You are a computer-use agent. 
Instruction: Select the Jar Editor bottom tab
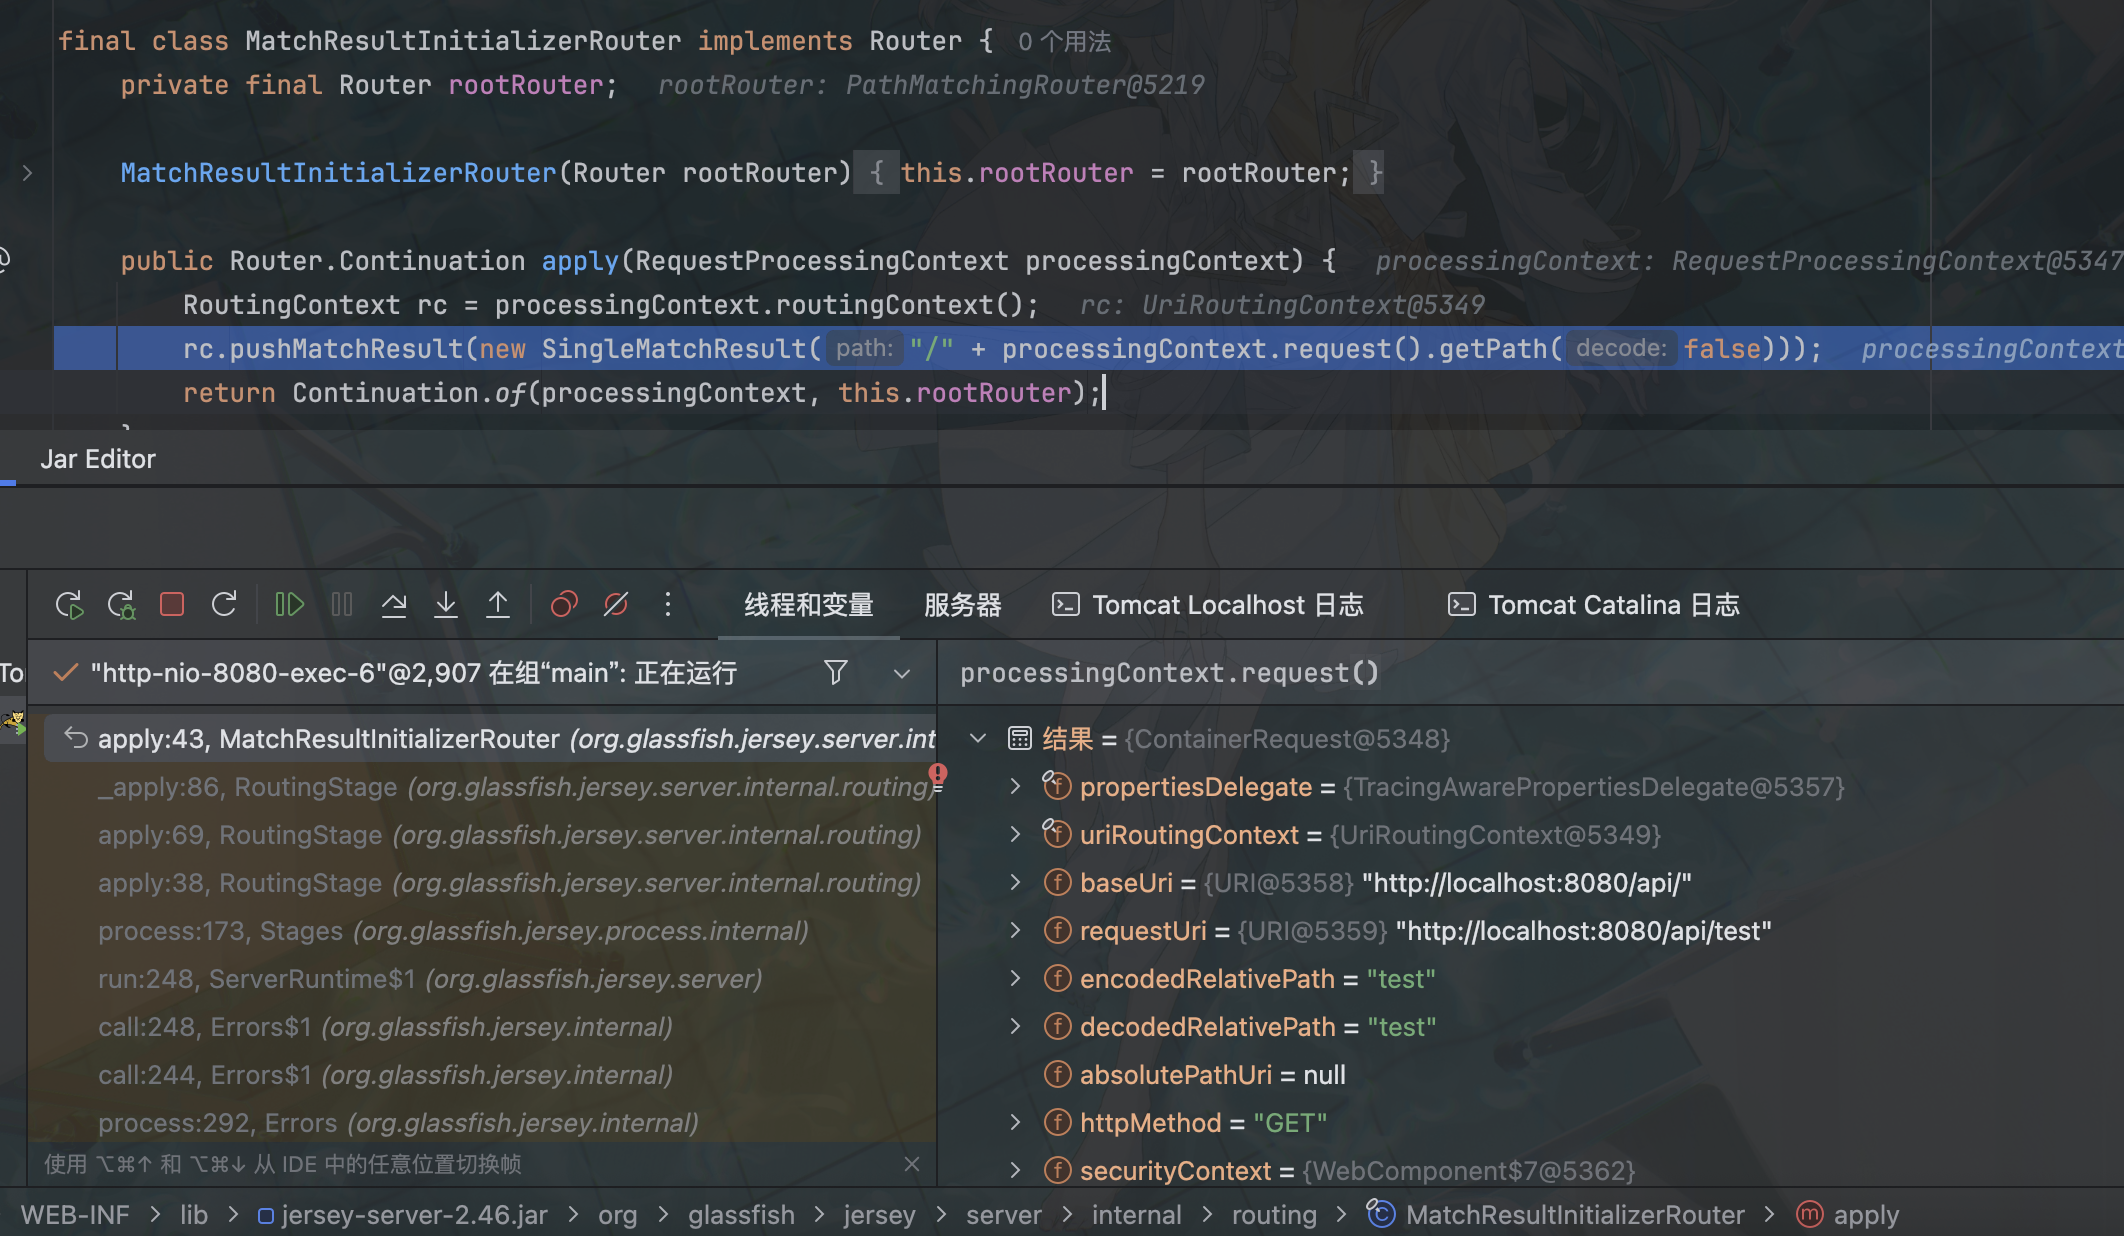click(x=98, y=459)
